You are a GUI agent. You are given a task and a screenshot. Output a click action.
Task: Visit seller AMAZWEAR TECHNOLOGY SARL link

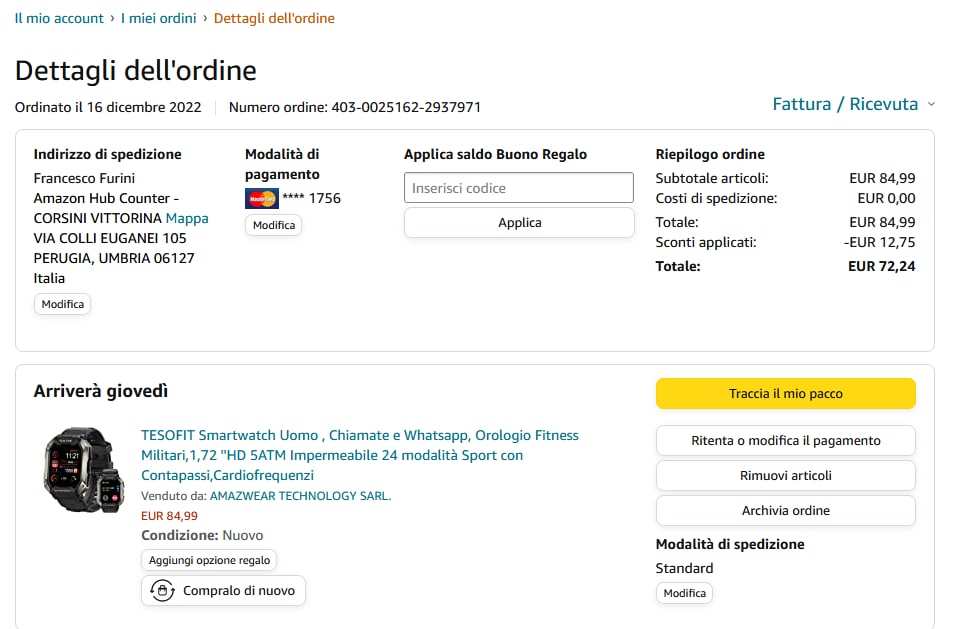(300, 496)
